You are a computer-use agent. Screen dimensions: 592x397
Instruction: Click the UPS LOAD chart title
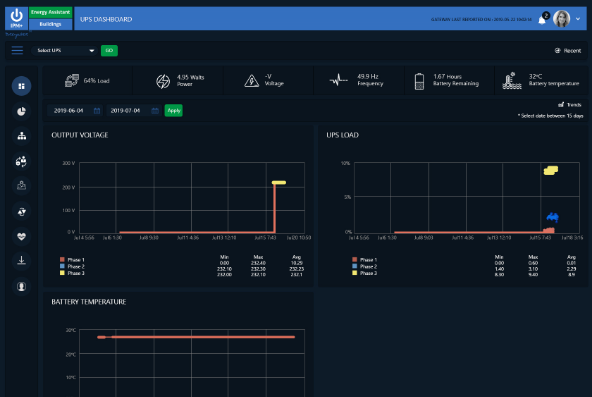tap(342, 135)
